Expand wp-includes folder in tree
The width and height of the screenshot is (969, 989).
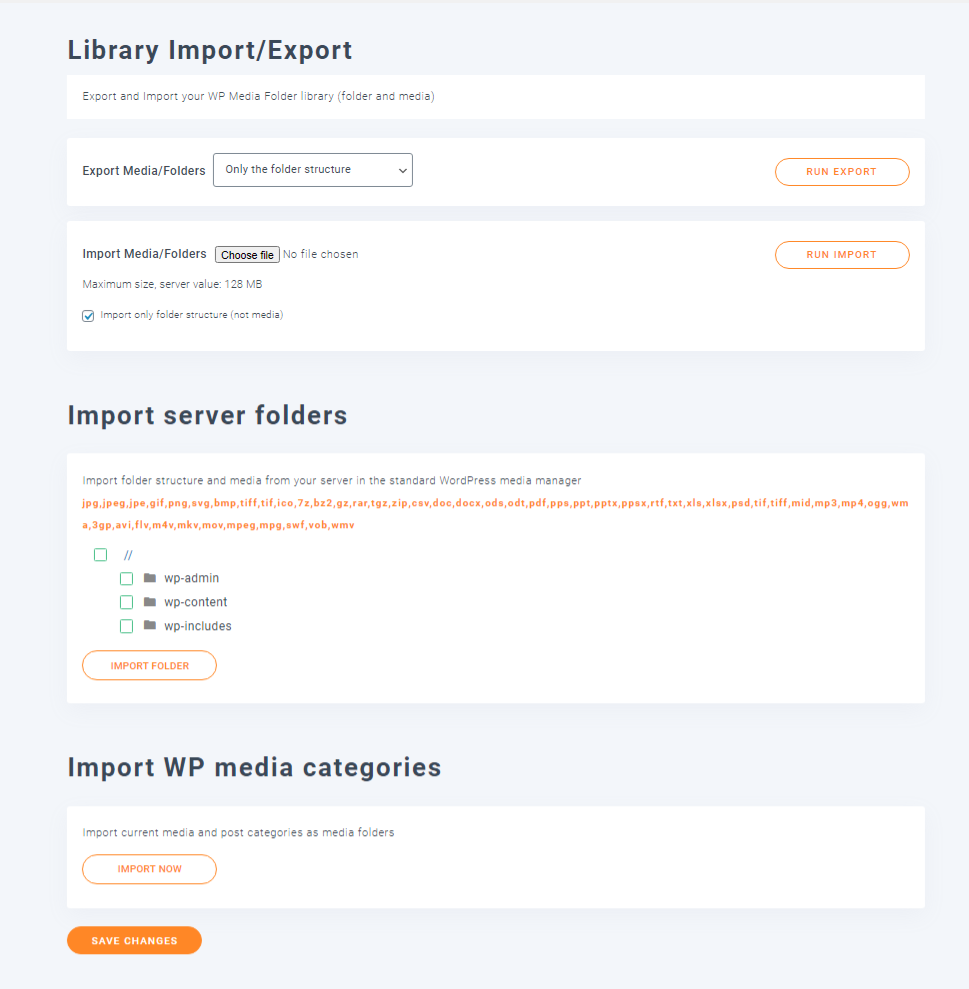point(197,626)
